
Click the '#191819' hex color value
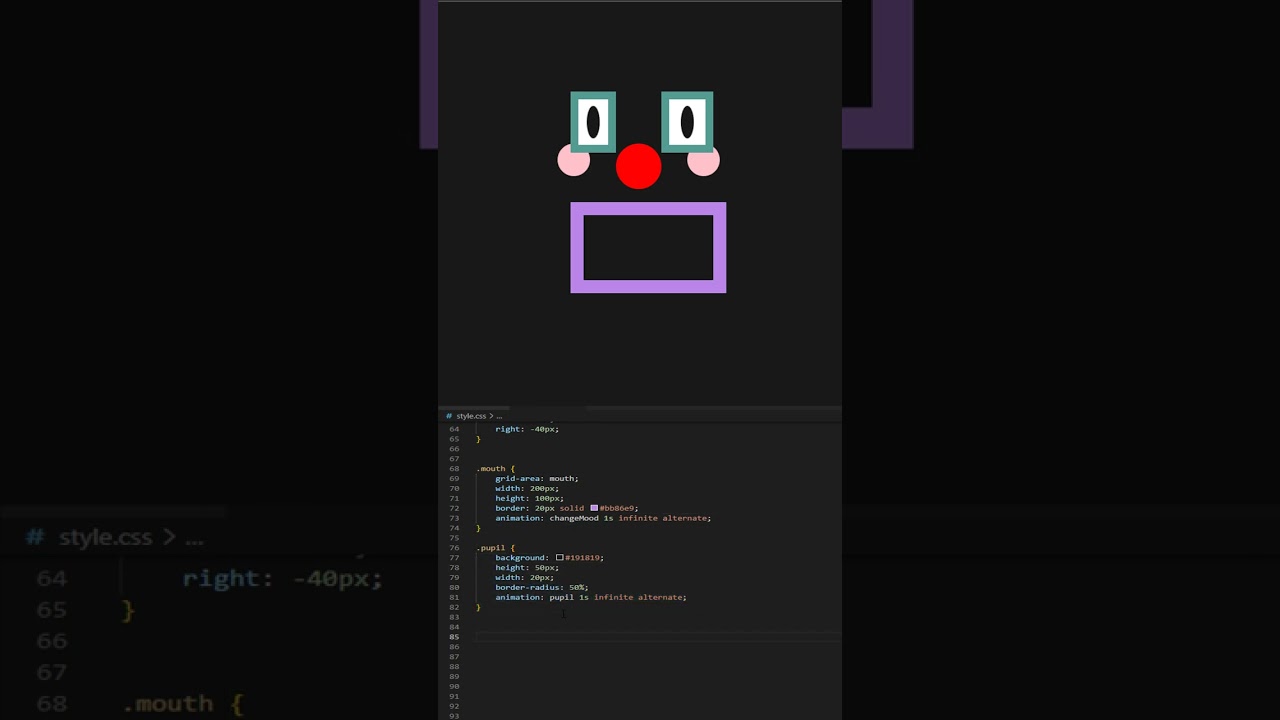584,557
